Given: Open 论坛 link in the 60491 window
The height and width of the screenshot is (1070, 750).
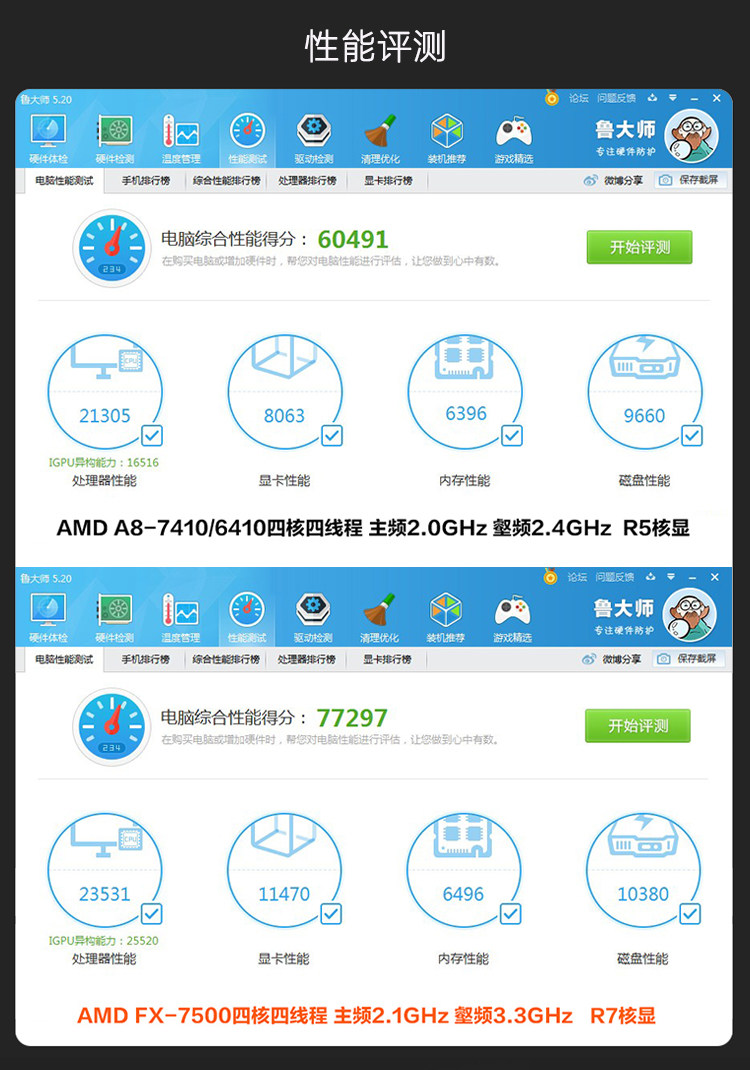Looking at the screenshot, I should pyautogui.click(x=578, y=98).
